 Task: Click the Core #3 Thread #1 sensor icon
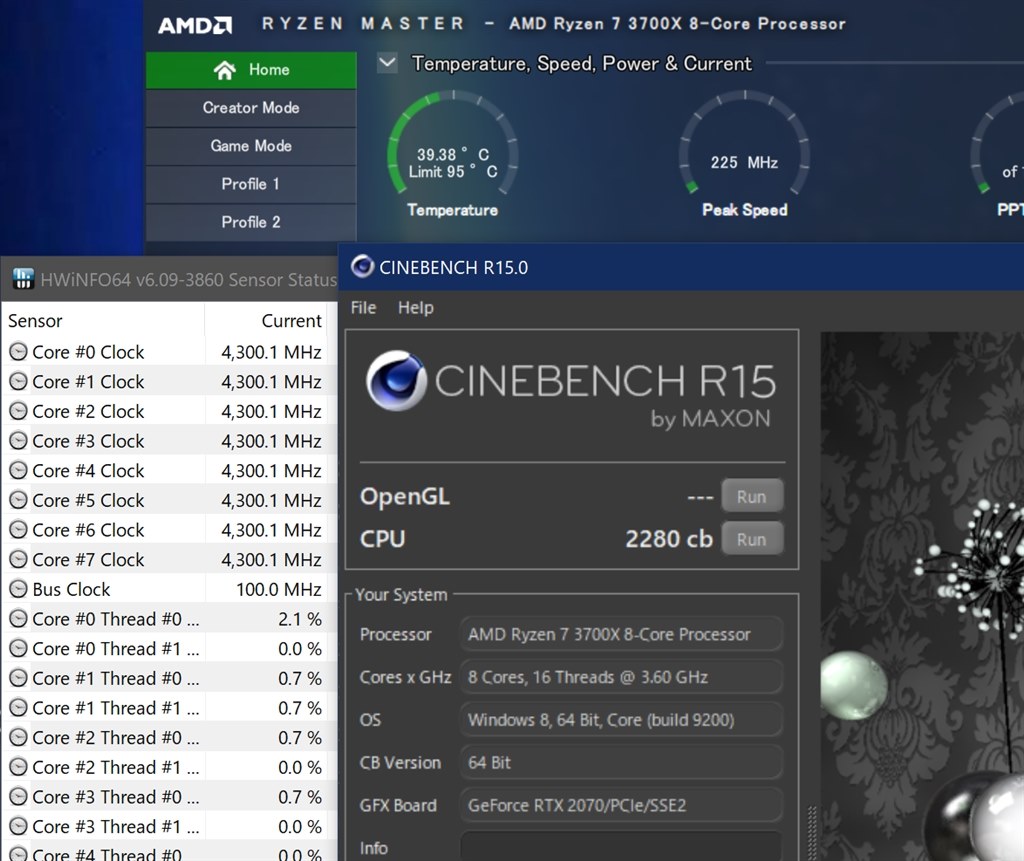pyautogui.click(x=18, y=826)
